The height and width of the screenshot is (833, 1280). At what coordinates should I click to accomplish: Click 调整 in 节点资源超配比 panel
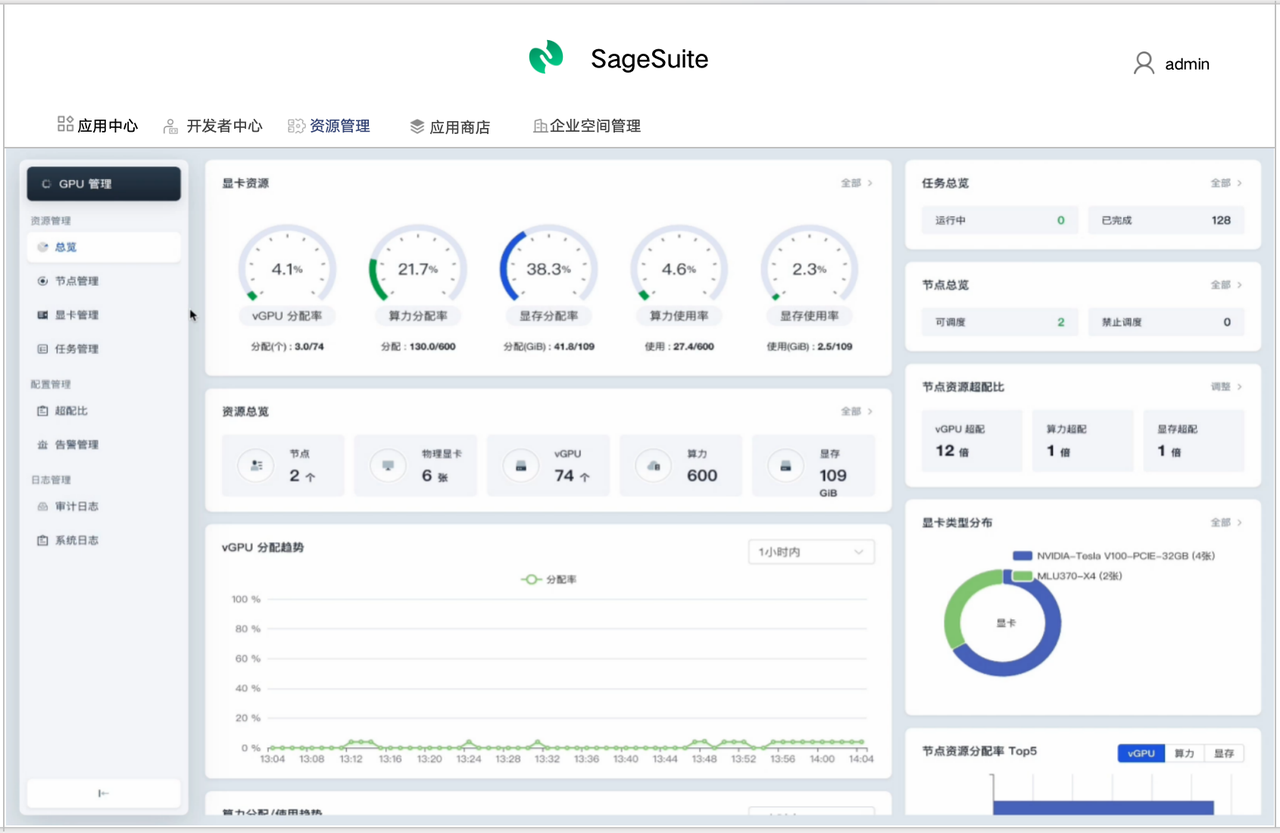tap(1227, 386)
